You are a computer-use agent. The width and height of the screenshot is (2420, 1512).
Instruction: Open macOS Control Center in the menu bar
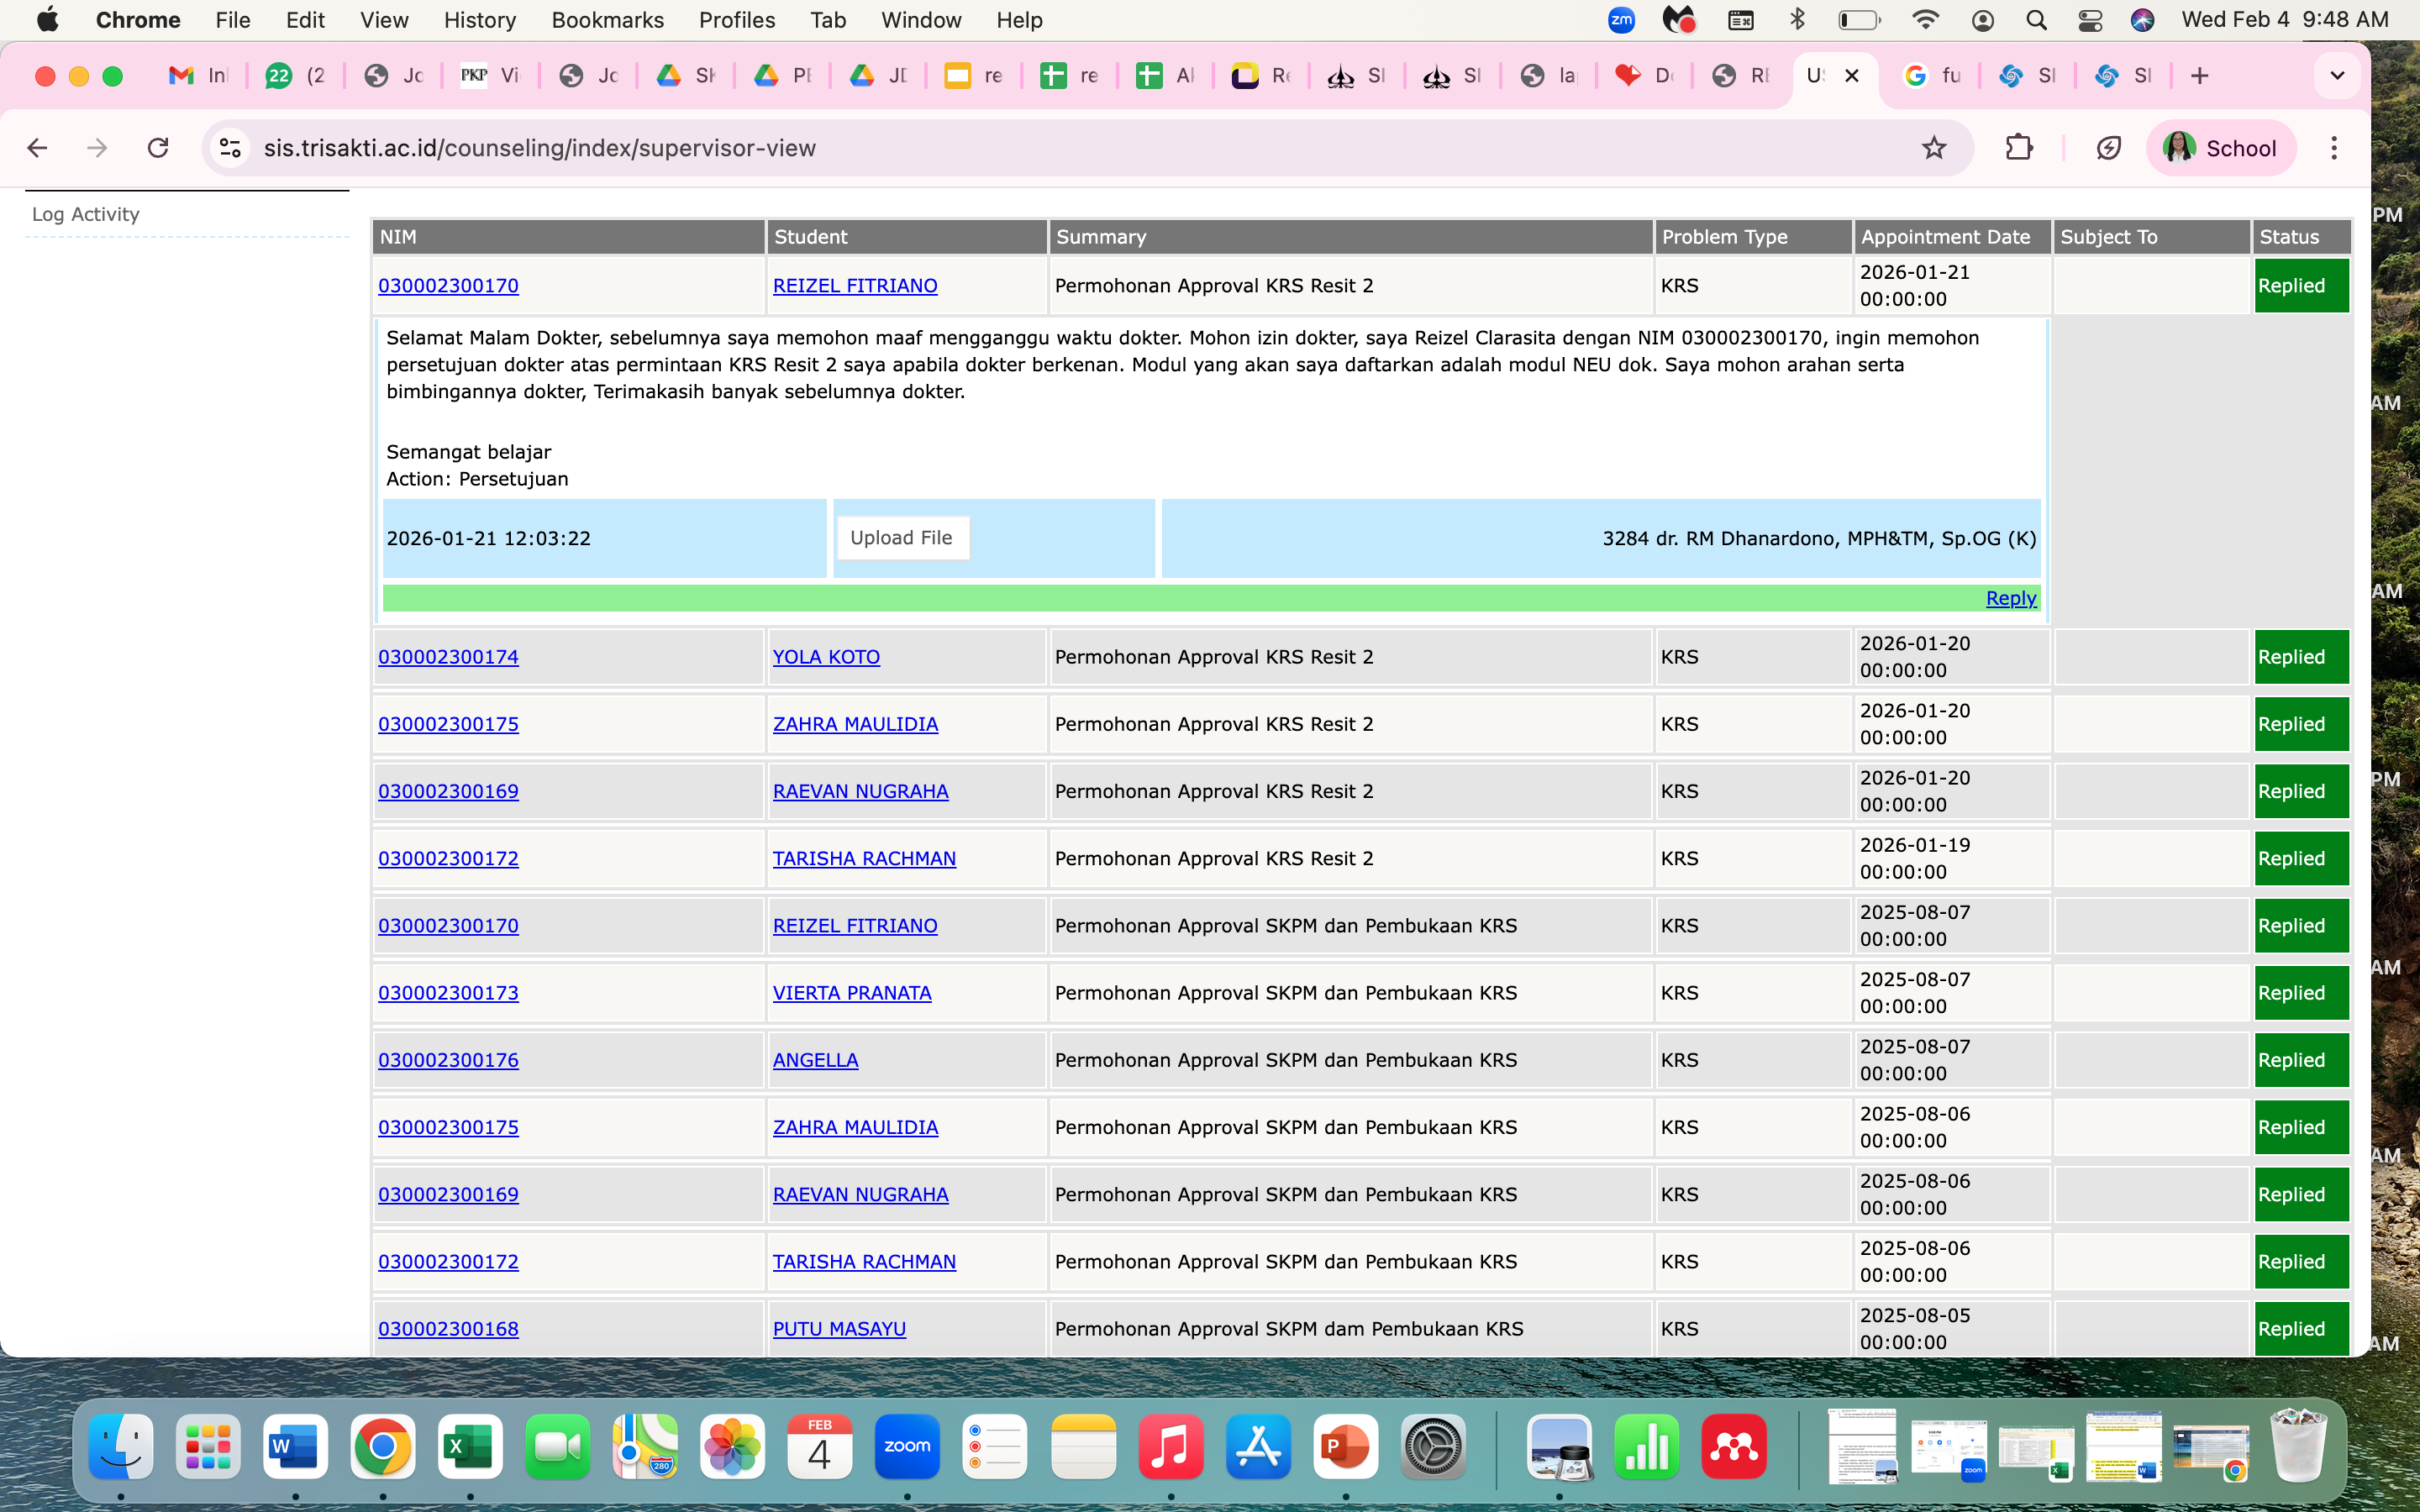(2089, 20)
